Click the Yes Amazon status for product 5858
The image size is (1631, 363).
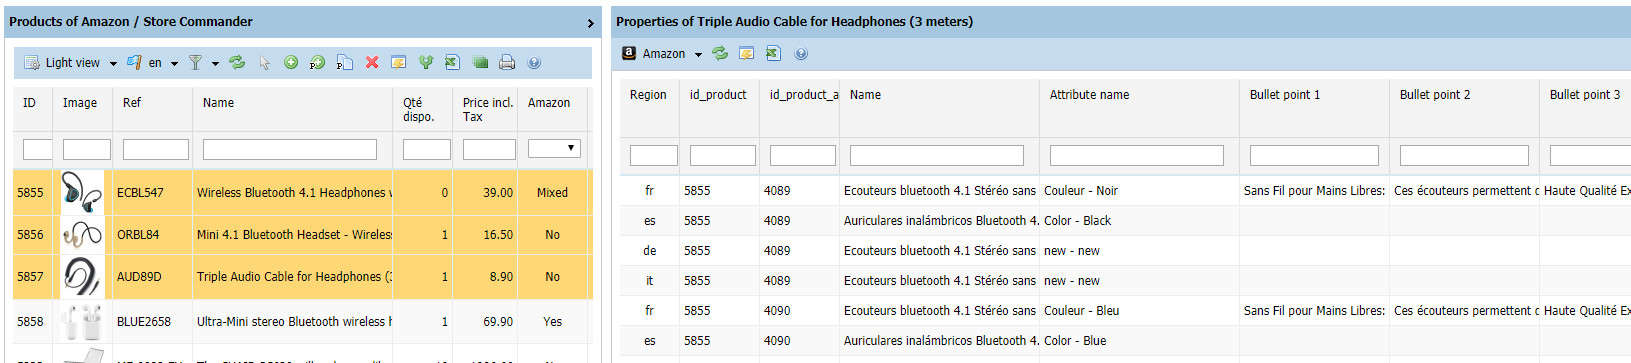pos(552,322)
